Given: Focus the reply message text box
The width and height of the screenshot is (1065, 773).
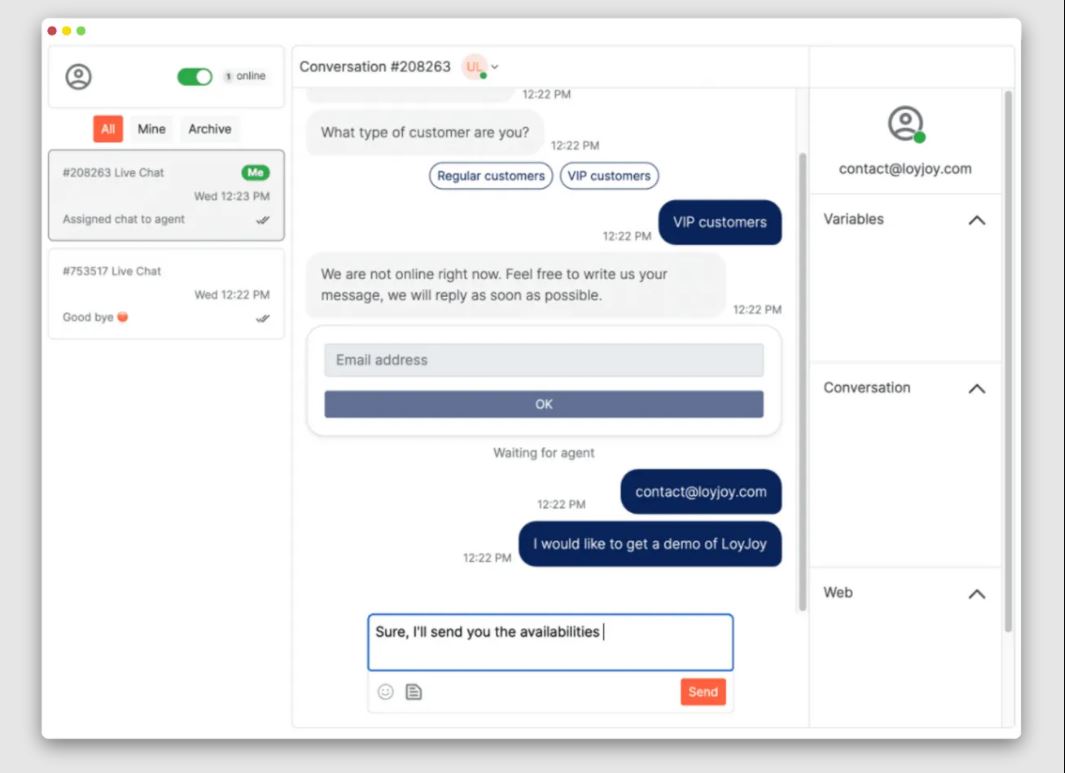Looking at the screenshot, I should point(550,643).
